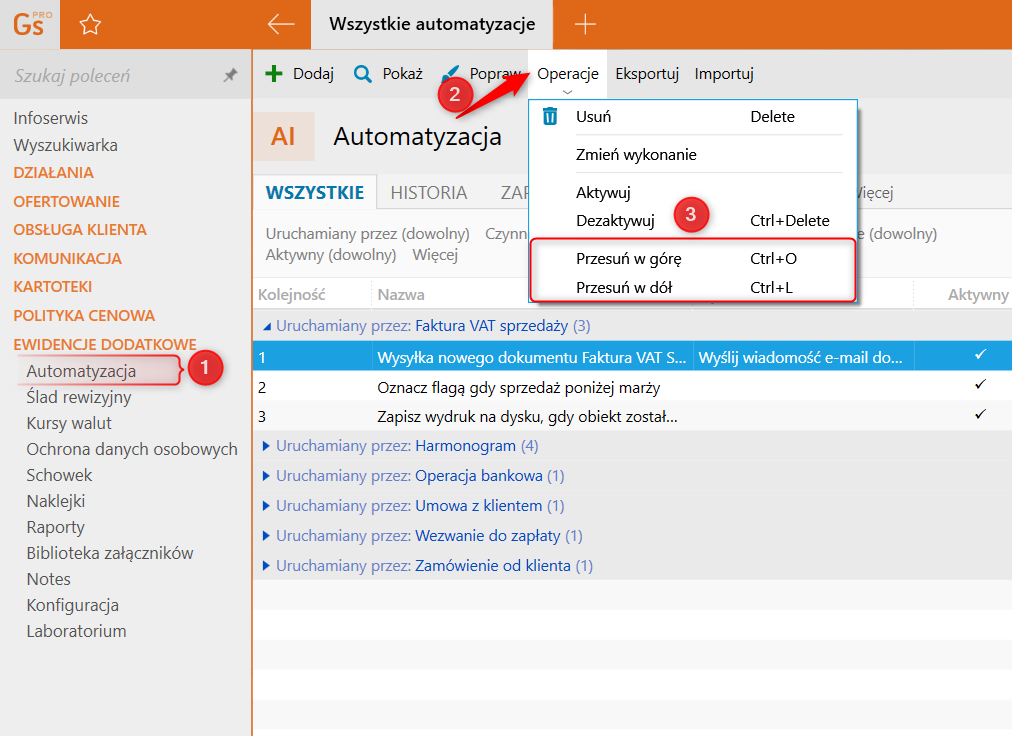Open Automatyzacja in the sidebar
The height and width of the screenshot is (736, 1012).
tap(81, 371)
